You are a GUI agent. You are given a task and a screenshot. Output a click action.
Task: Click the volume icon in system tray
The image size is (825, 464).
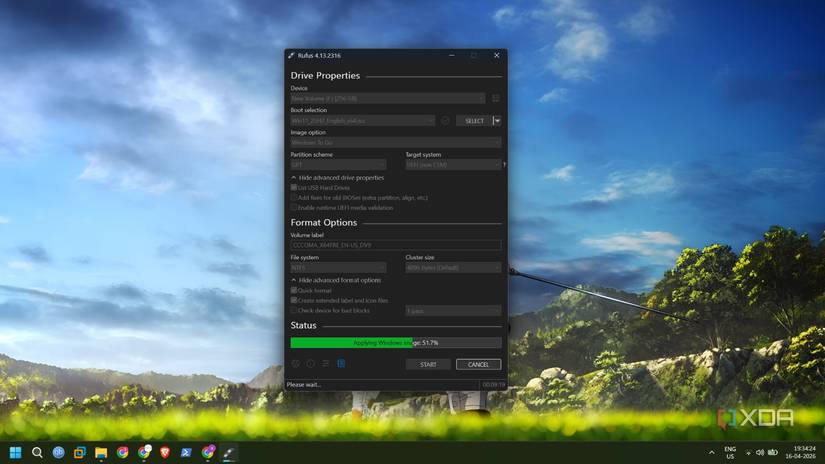pyautogui.click(x=760, y=452)
